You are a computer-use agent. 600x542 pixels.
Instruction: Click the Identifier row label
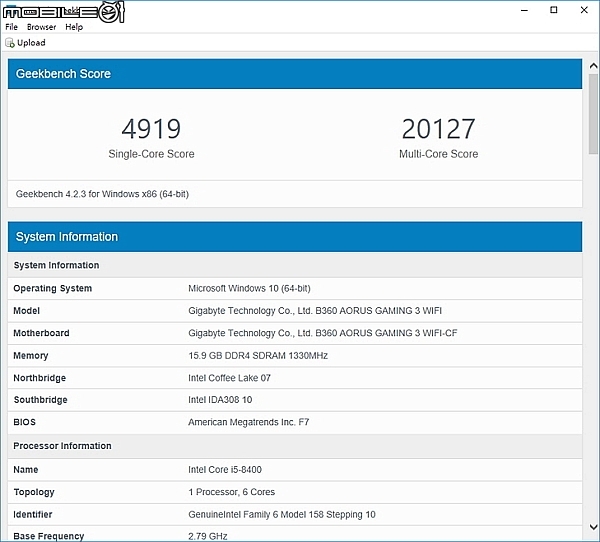tap(33, 514)
